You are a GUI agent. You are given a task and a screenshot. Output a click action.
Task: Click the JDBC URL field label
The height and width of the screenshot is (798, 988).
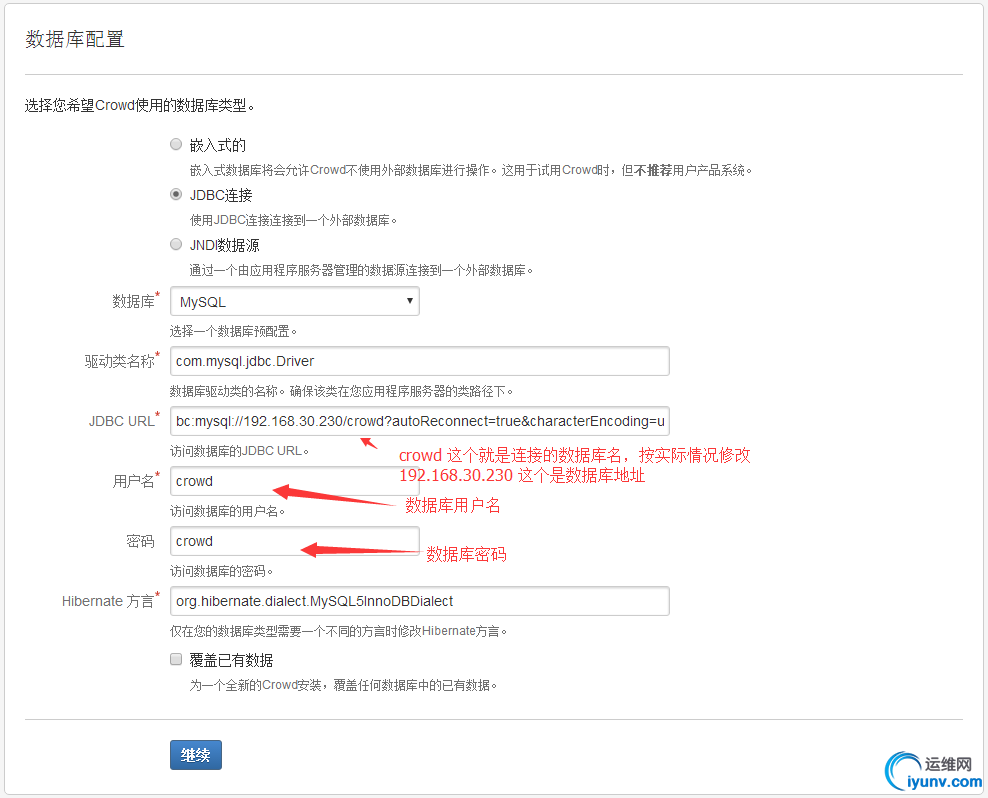click(x=124, y=421)
